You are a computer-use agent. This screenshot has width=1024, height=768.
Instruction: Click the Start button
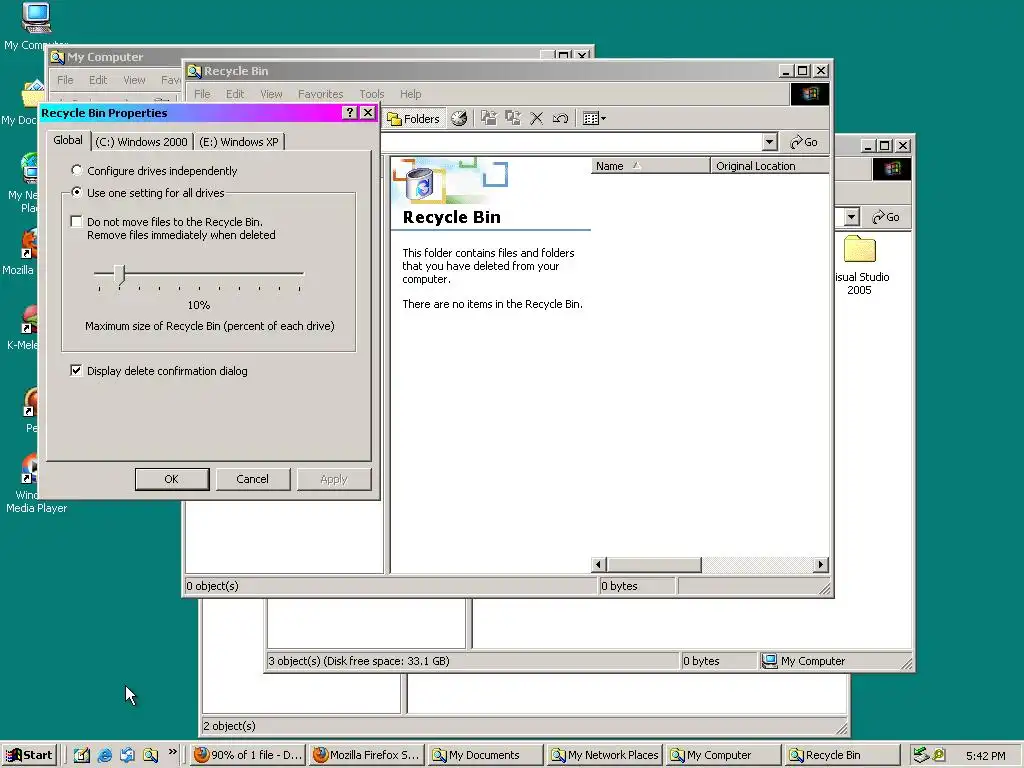pos(29,755)
